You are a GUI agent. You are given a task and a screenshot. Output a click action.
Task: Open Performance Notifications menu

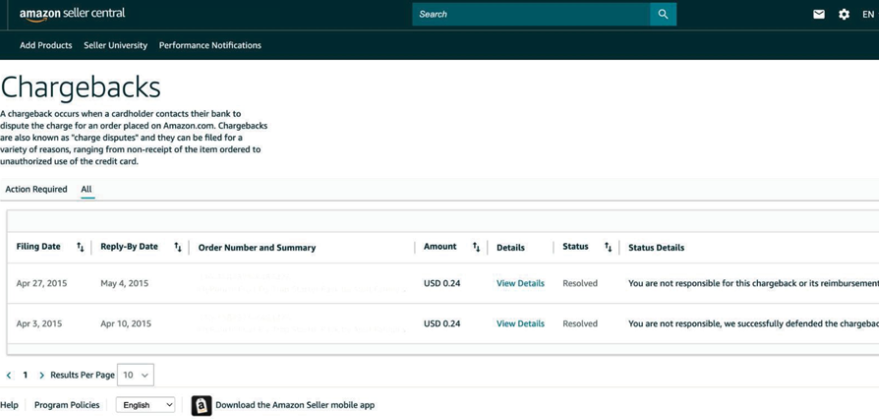210,45
